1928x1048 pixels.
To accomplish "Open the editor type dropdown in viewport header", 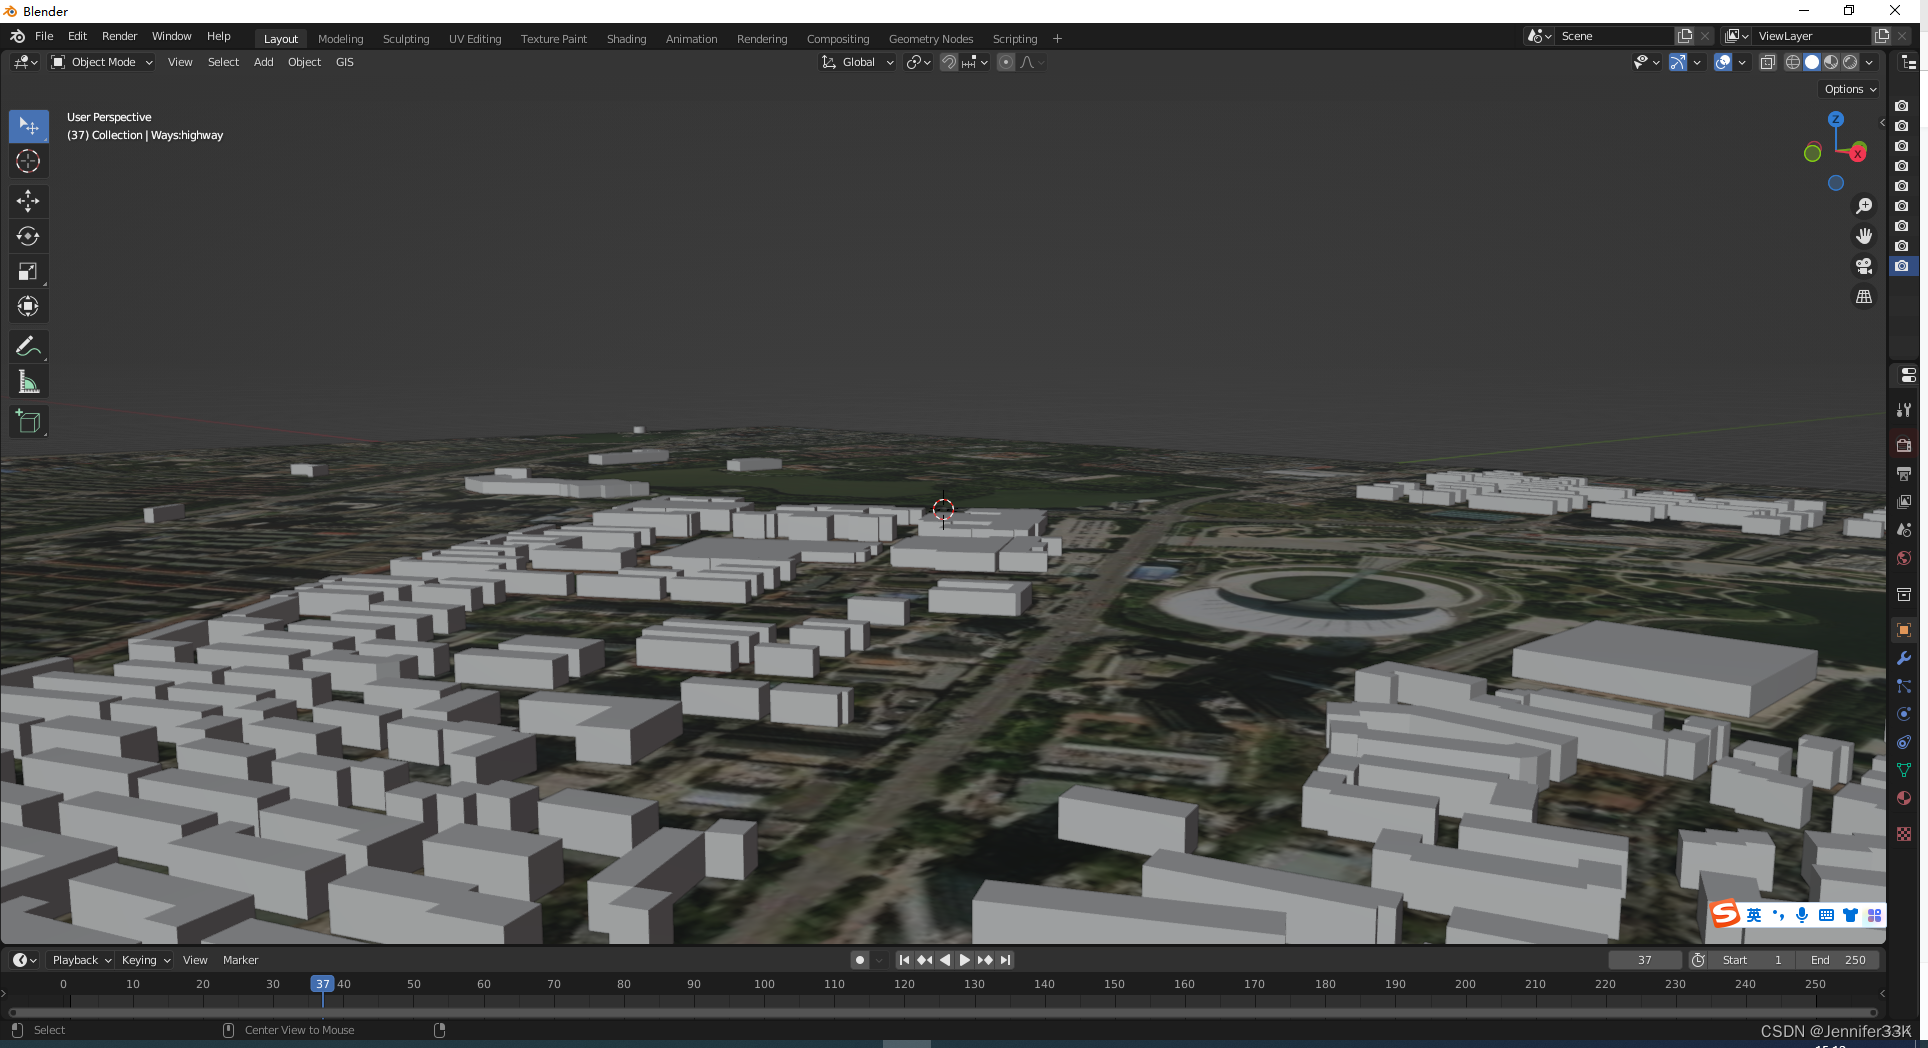I will point(25,62).
